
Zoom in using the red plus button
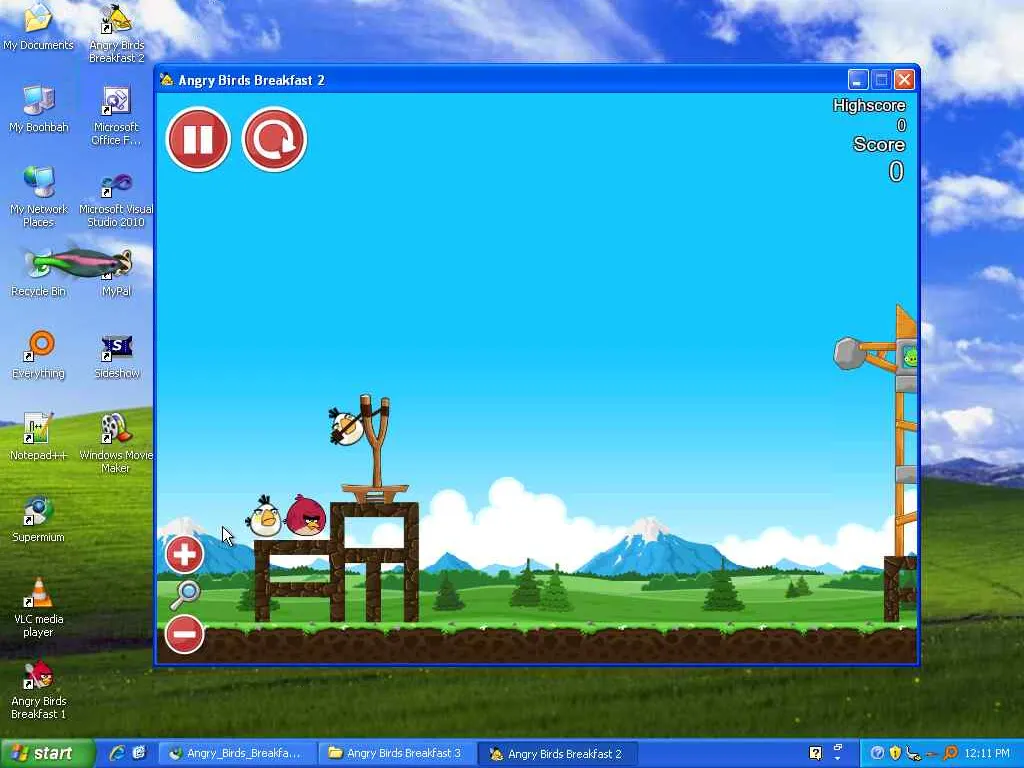click(184, 554)
